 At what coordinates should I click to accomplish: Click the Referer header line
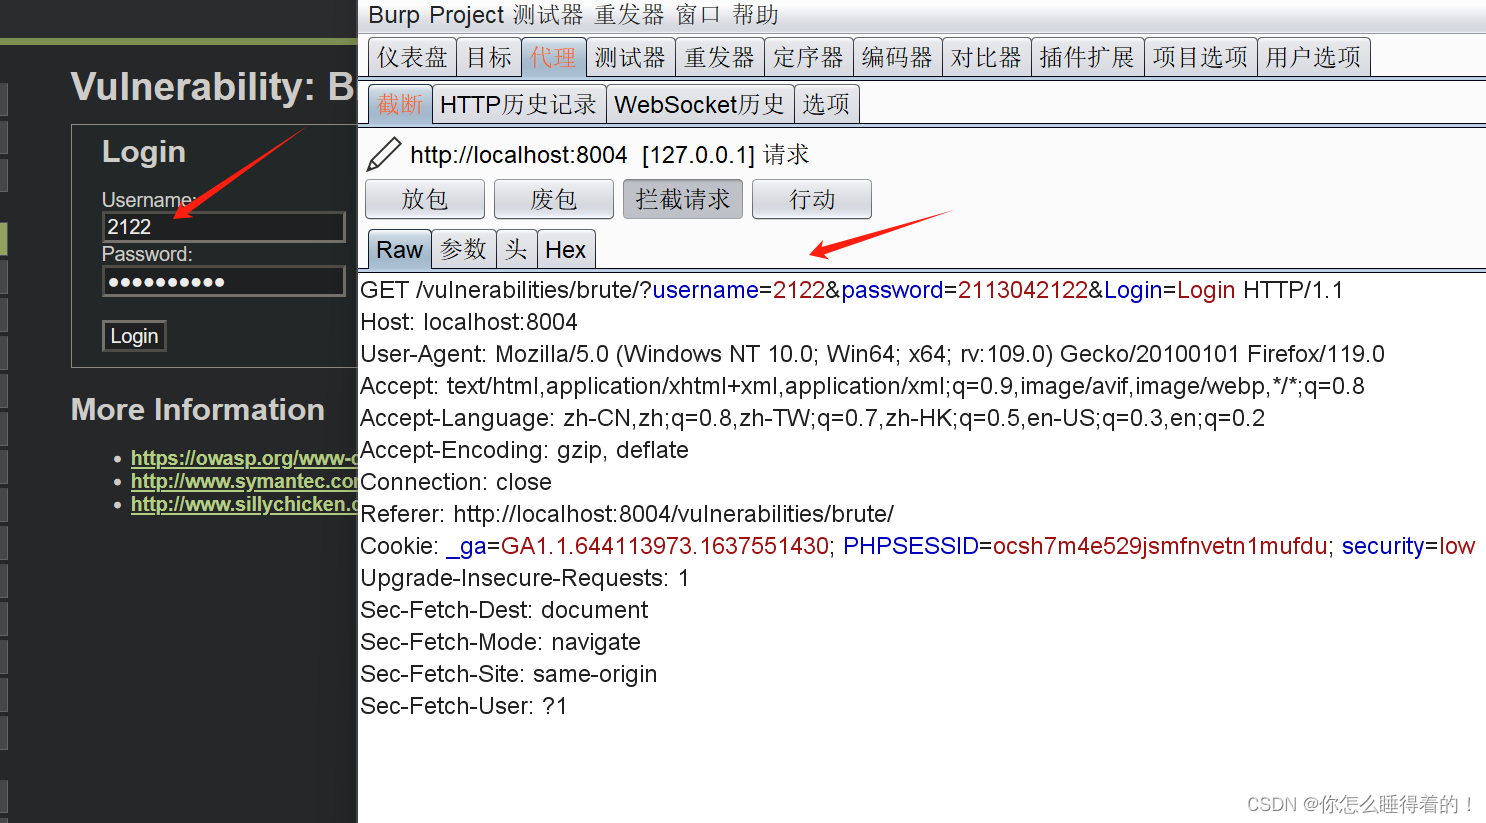(x=627, y=514)
